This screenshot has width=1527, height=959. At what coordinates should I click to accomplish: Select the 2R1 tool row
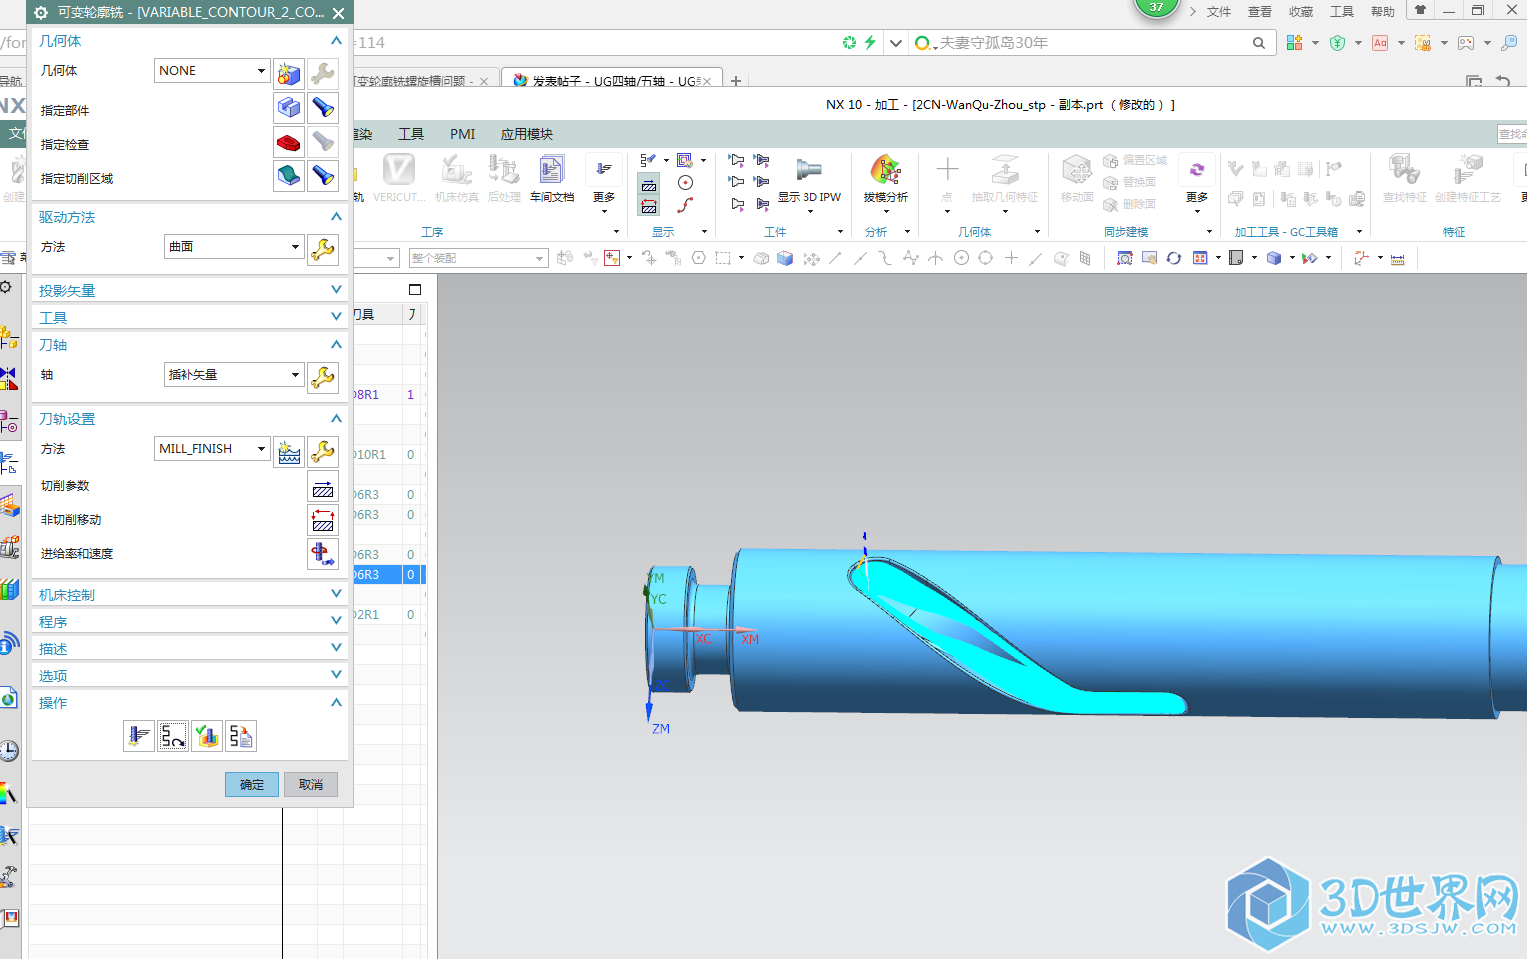point(388,615)
